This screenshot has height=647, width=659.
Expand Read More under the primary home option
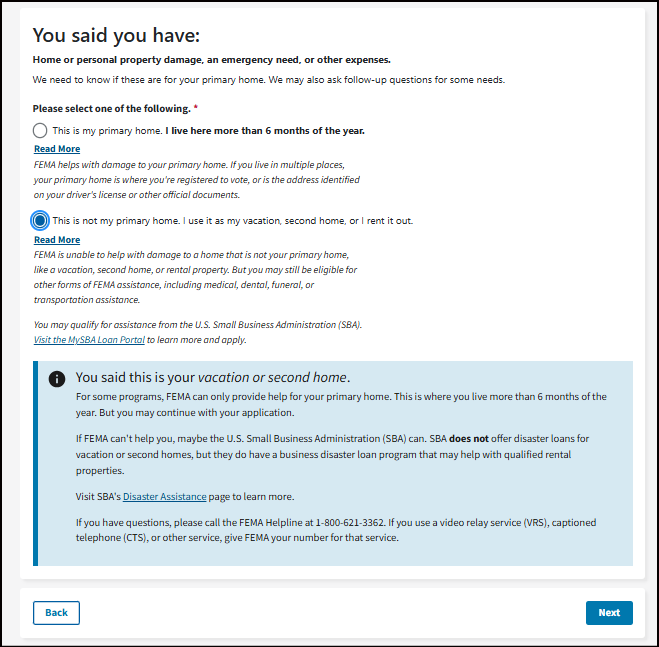57,149
